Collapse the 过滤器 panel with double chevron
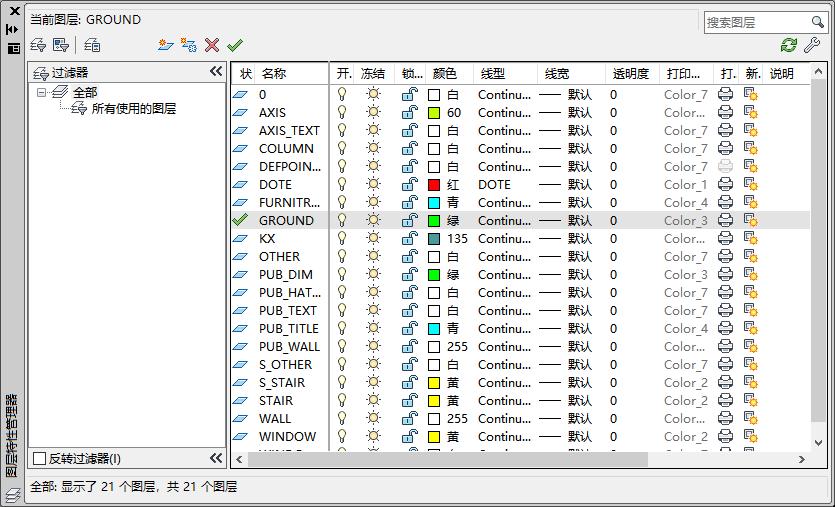The image size is (835, 507). point(215,72)
